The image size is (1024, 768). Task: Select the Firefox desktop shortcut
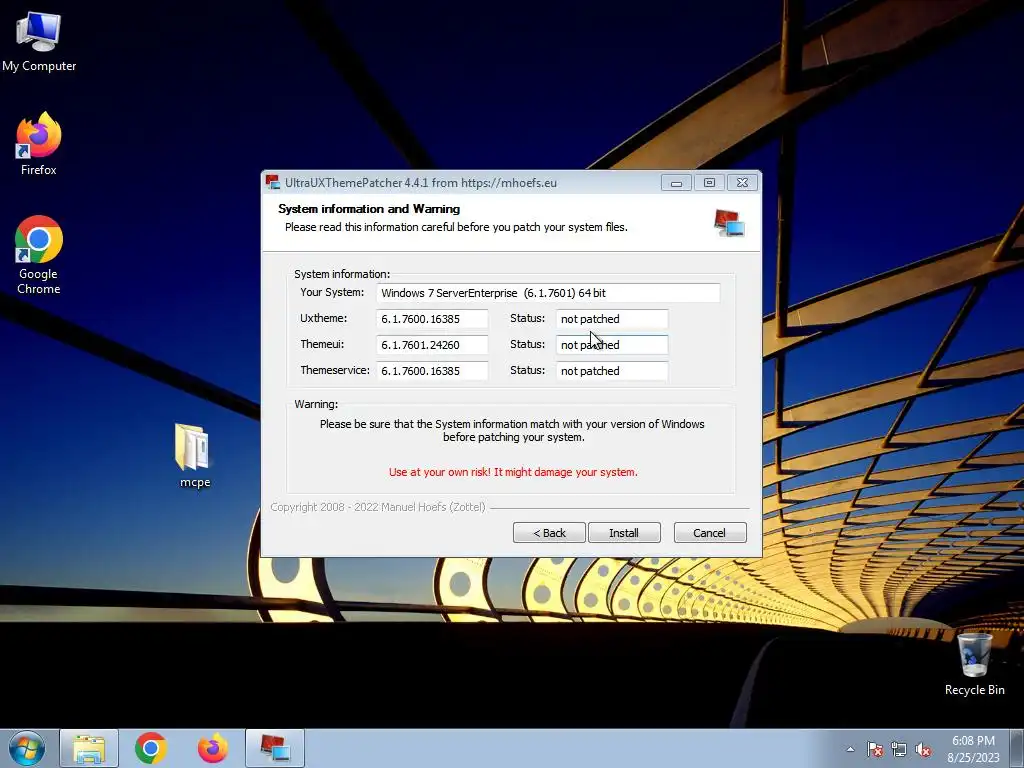(x=39, y=144)
